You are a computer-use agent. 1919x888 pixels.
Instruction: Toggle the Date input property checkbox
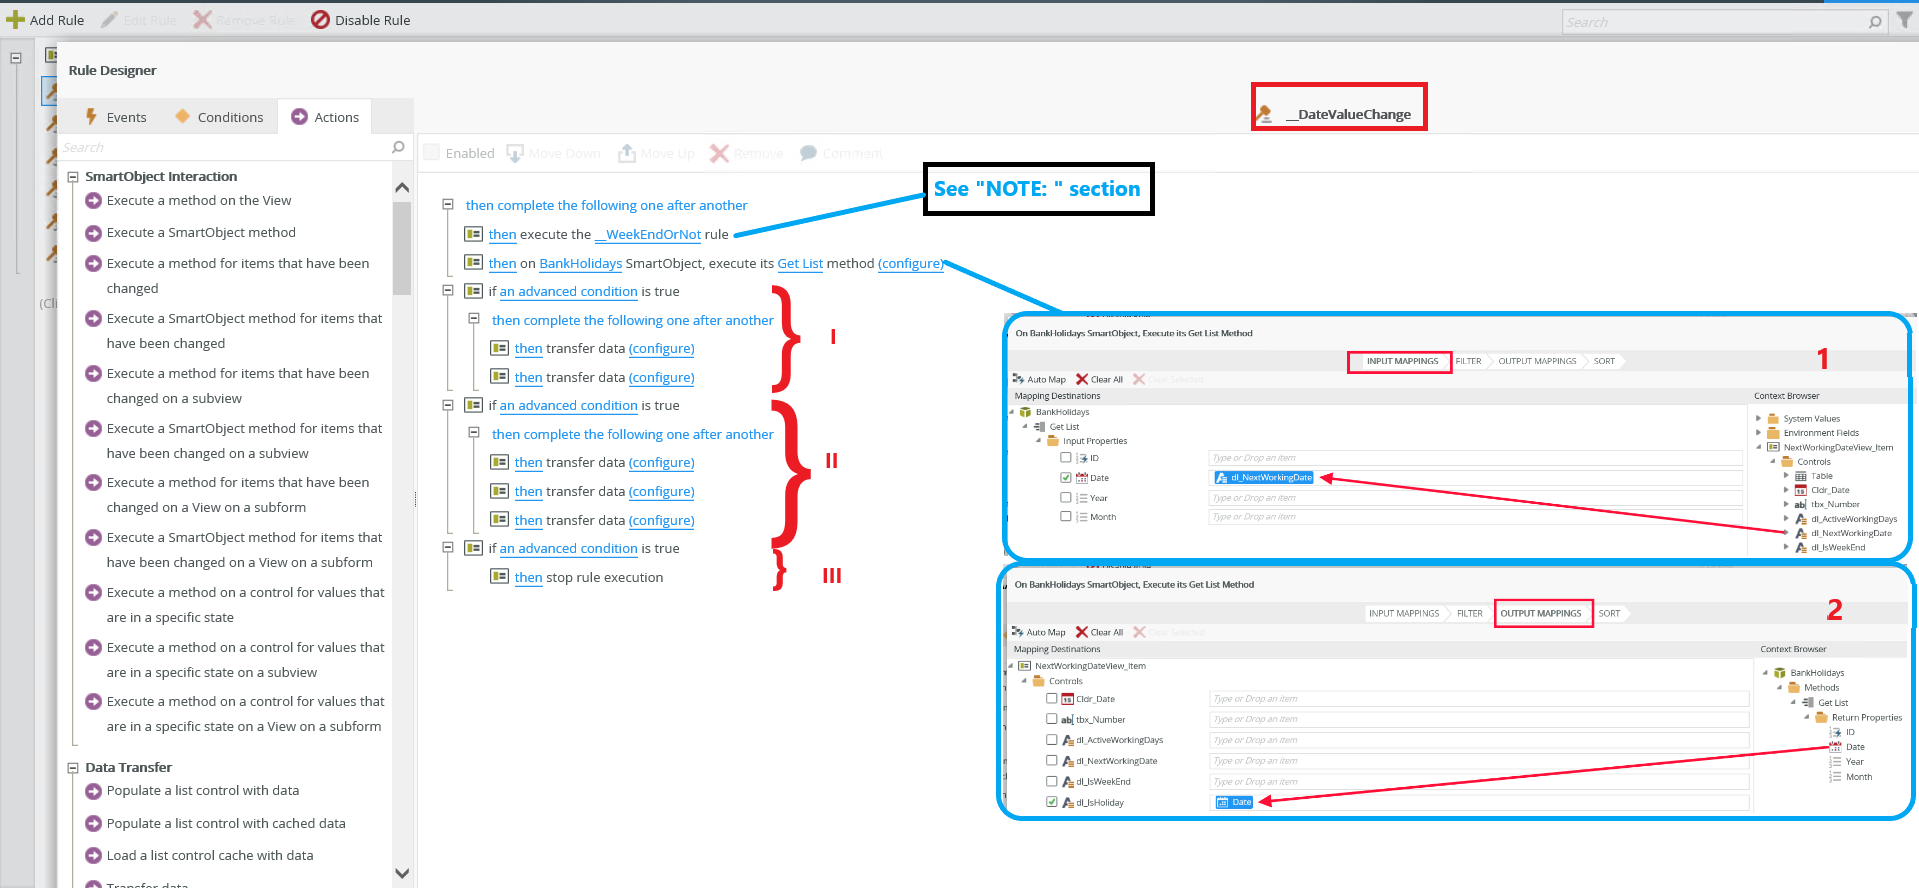(1066, 478)
